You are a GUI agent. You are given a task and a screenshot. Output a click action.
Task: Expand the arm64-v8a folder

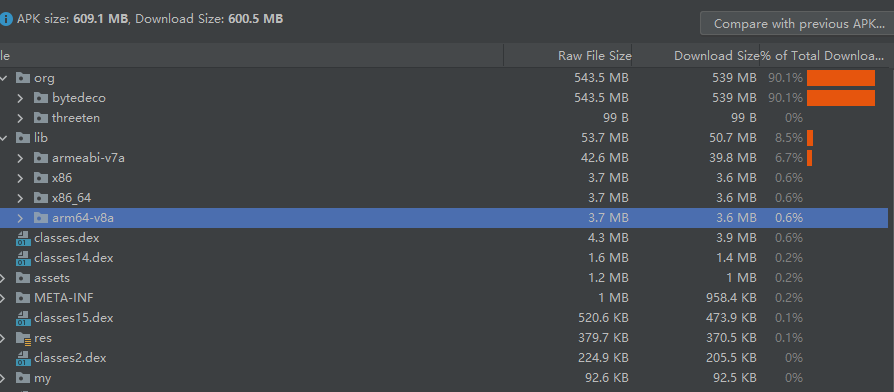[21, 218]
